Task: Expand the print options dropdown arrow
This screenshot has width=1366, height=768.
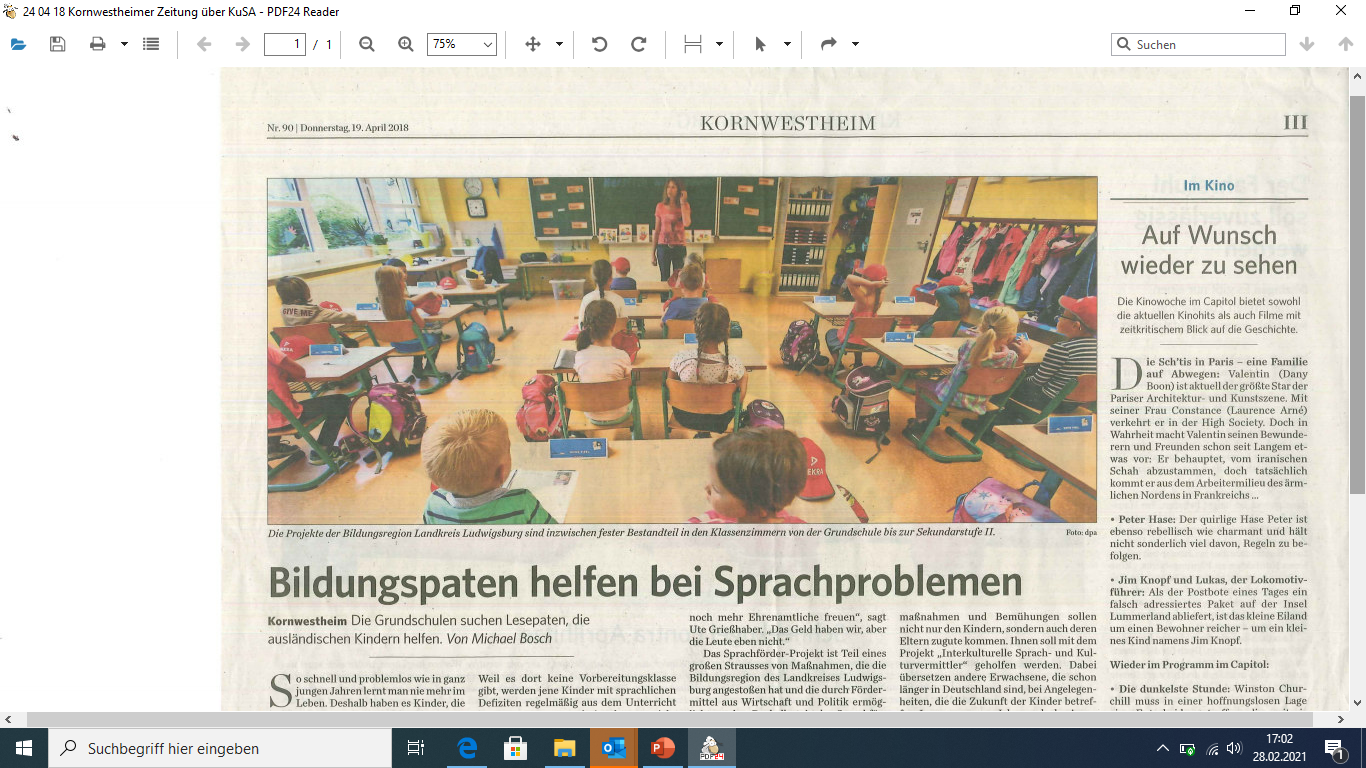Action: point(124,44)
